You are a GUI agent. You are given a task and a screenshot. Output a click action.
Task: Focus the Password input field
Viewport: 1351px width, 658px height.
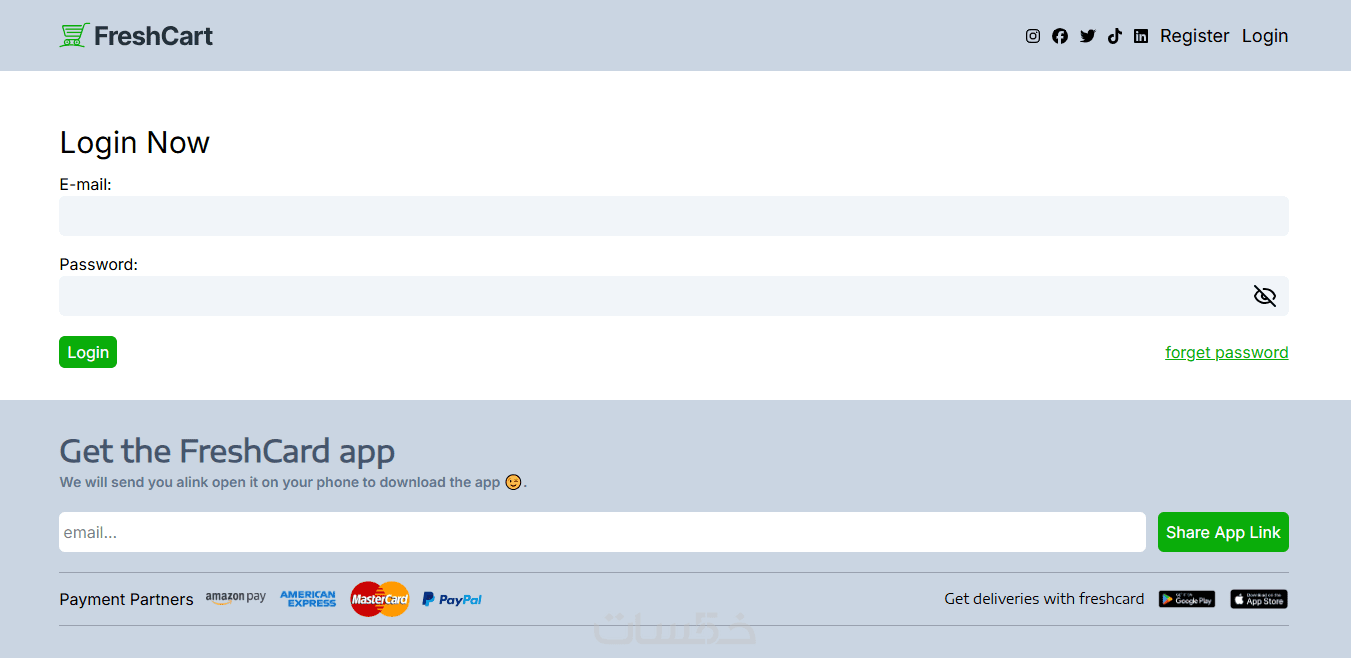click(674, 296)
